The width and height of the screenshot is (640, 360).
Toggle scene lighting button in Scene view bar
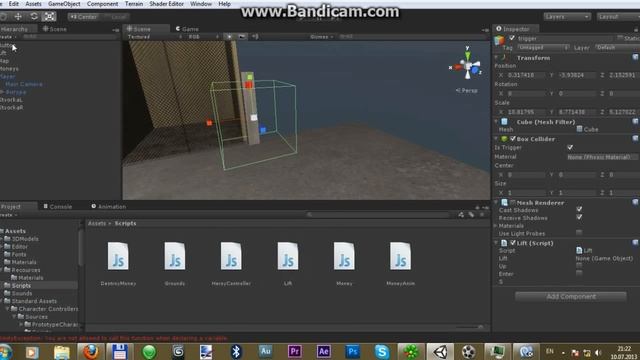point(229,37)
